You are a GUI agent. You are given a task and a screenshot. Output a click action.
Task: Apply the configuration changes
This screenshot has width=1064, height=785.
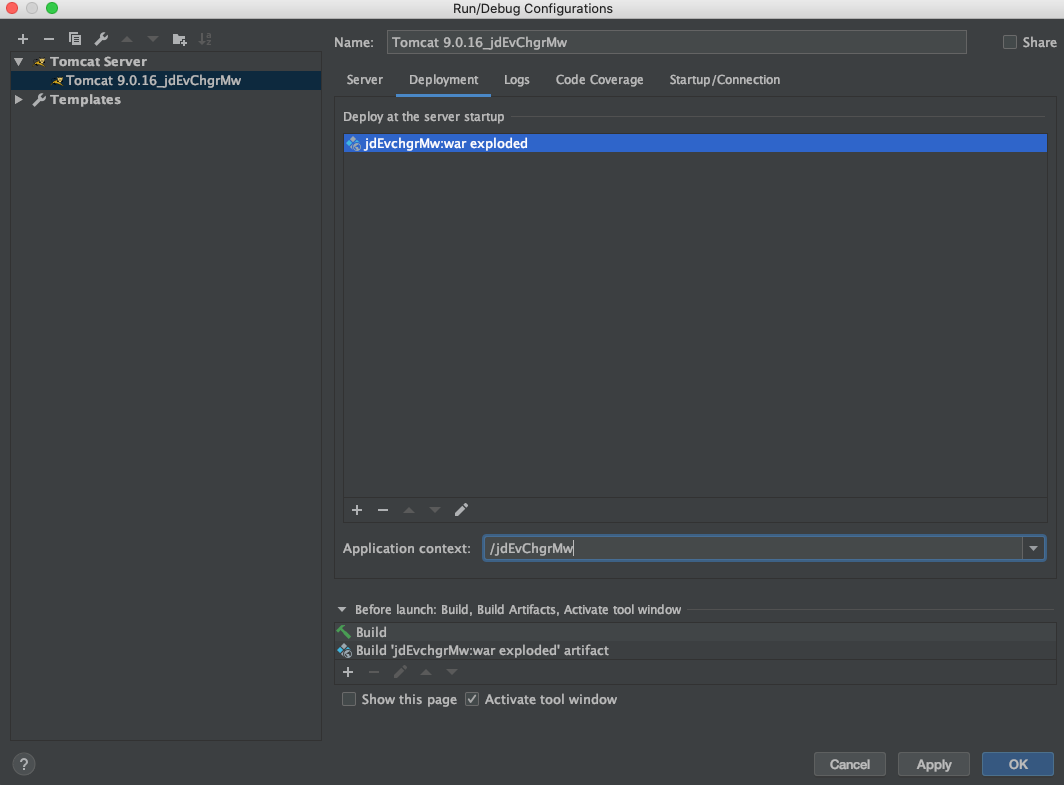pyautogui.click(x=934, y=764)
